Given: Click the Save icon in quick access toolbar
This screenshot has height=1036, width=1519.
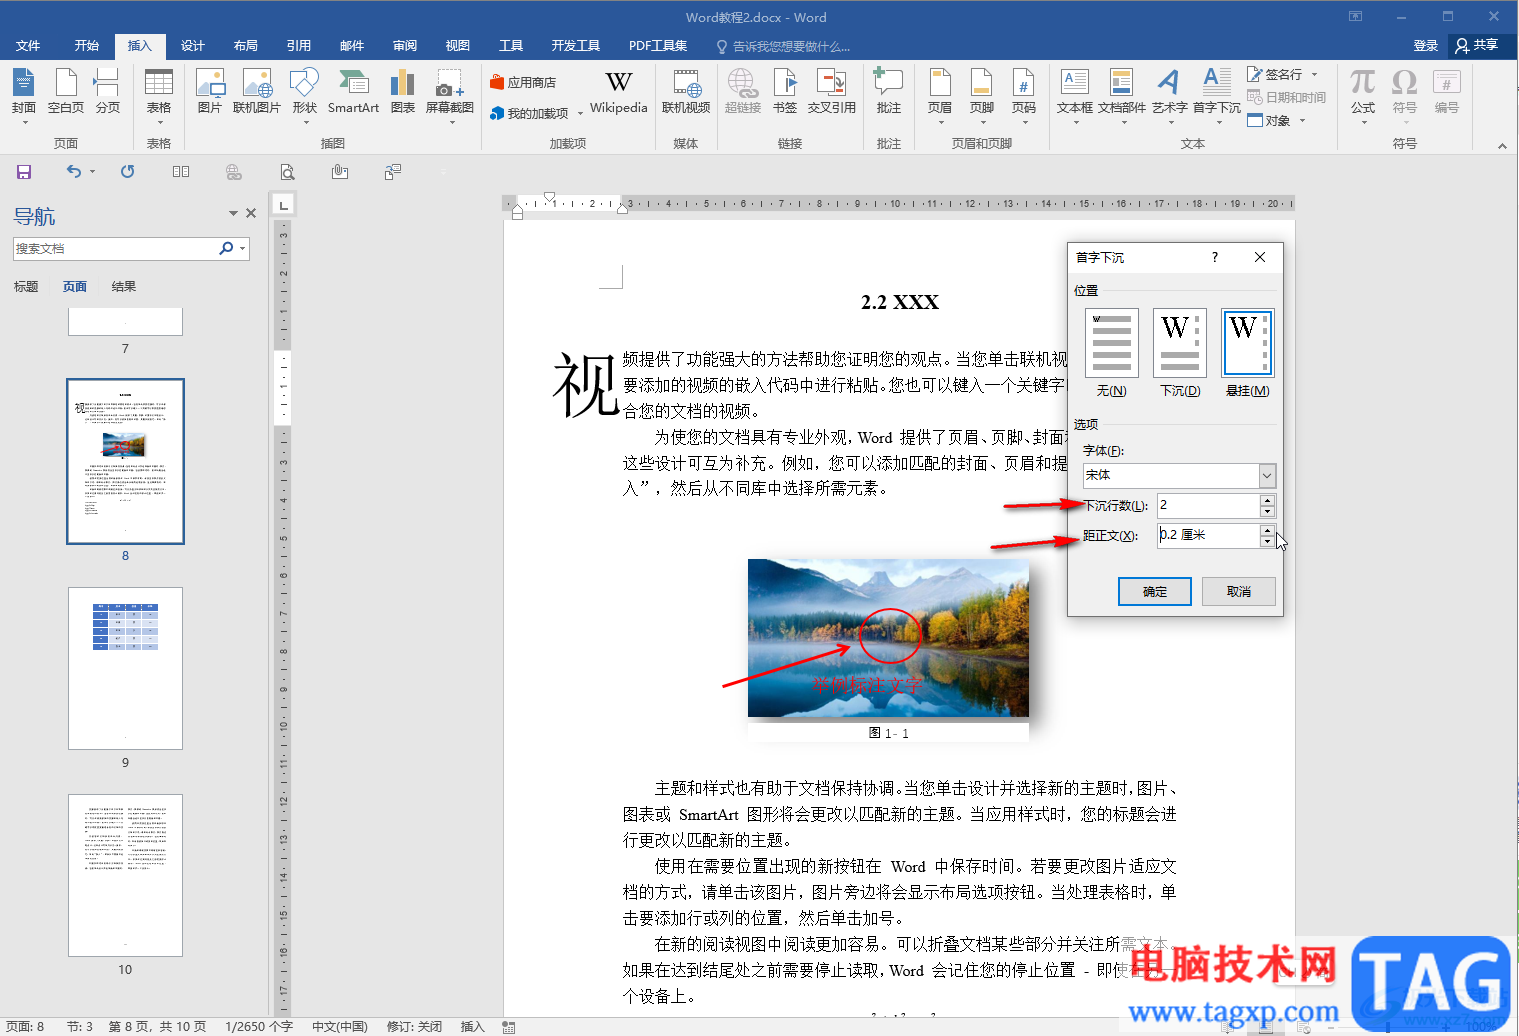Looking at the screenshot, I should click(x=24, y=172).
